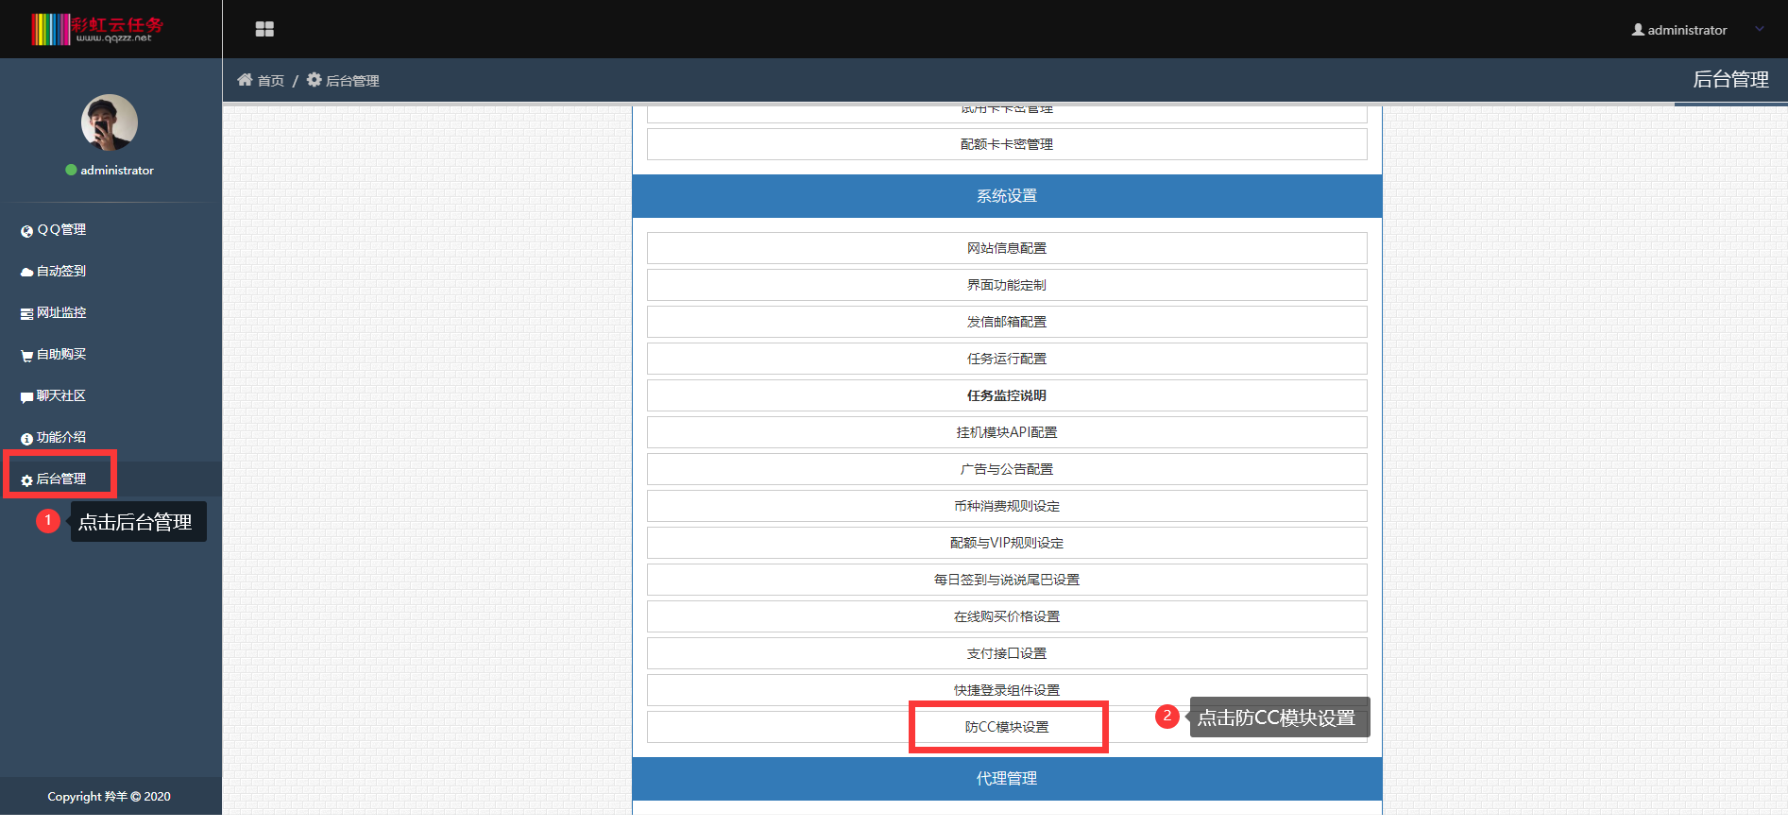Open 功能介绍 in the sidebar
This screenshot has height=815, width=1788.
click(x=60, y=438)
